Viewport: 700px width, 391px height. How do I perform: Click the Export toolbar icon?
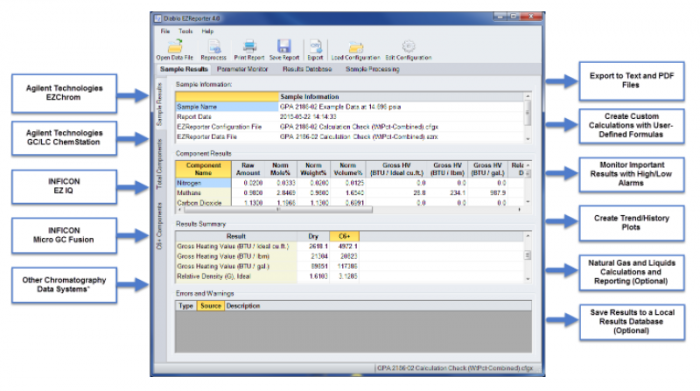pyautogui.click(x=316, y=46)
